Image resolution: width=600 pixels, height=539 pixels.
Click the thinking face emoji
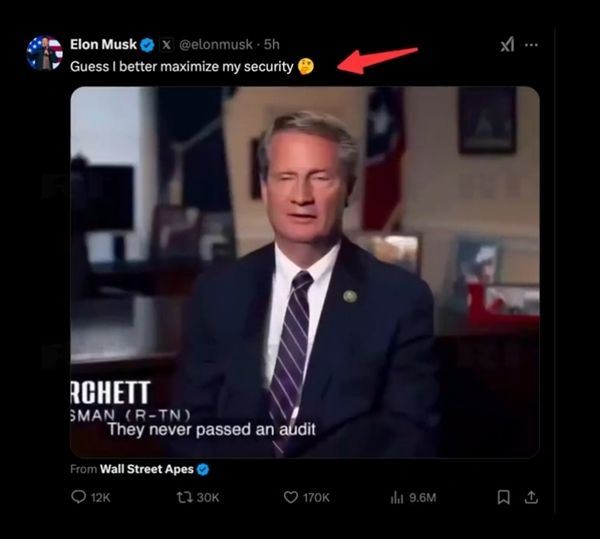306,66
